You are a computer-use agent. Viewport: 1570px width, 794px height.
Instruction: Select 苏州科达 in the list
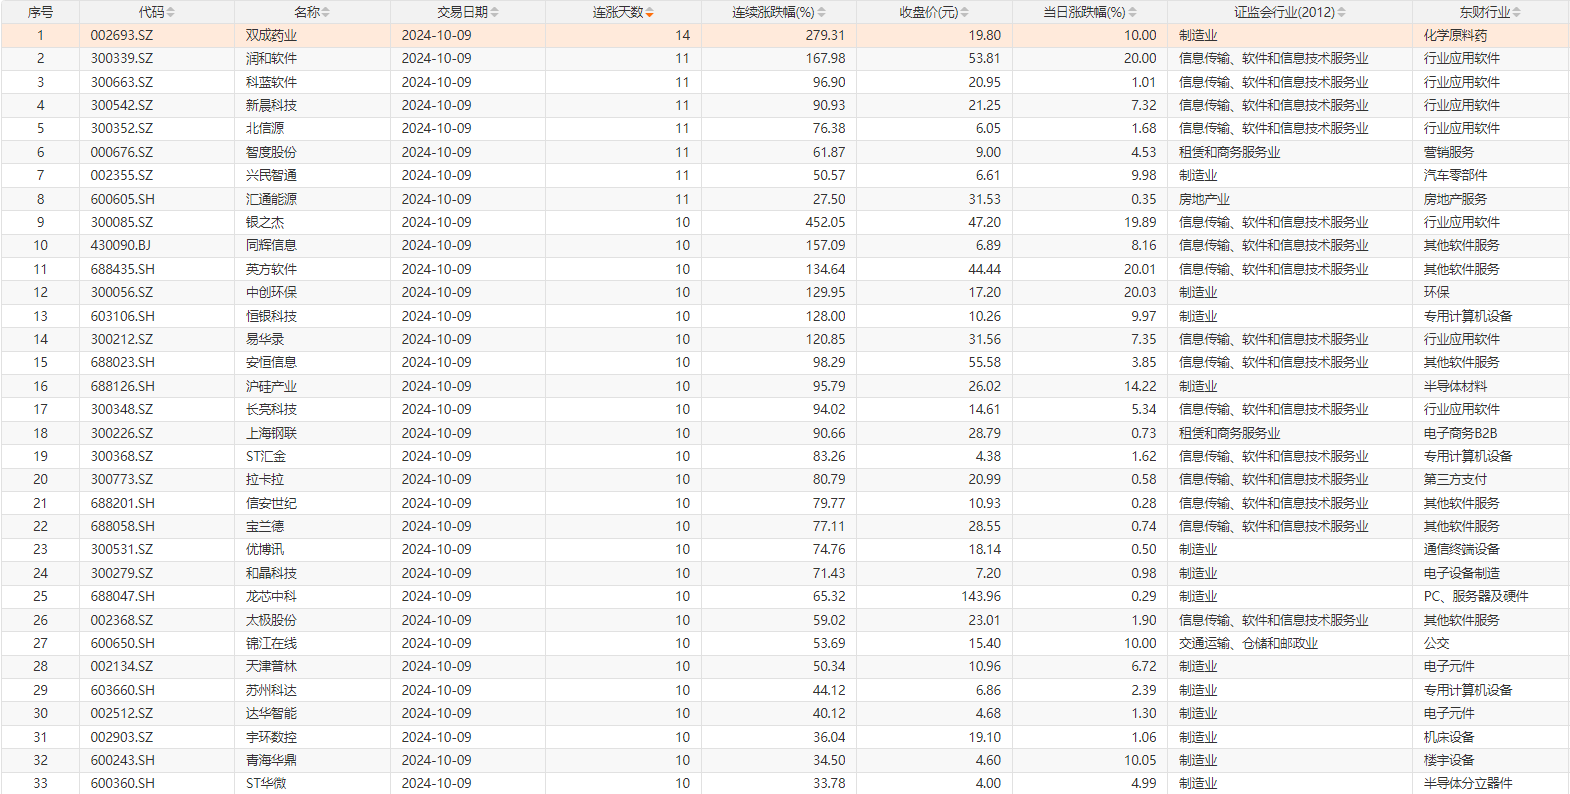click(271, 690)
